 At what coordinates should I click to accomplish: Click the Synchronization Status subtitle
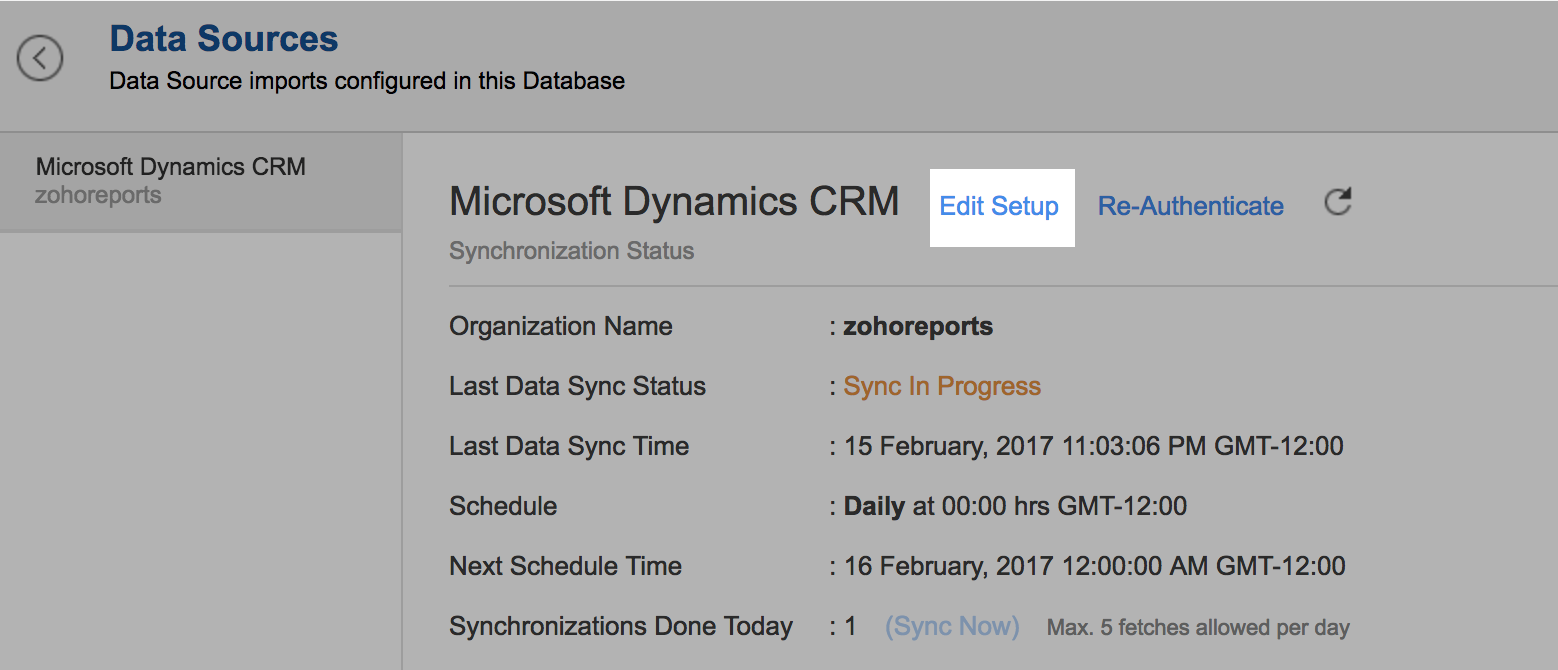point(571,251)
